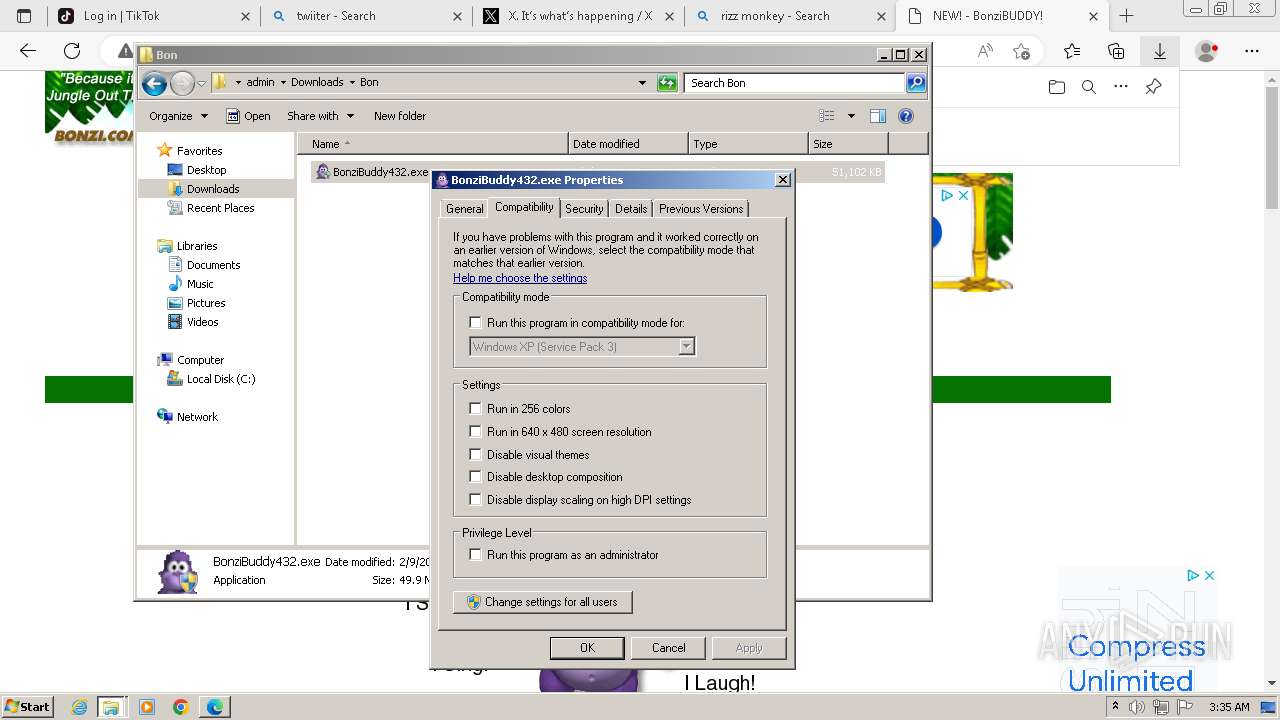Check Run in 256 colors

tap(476, 409)
